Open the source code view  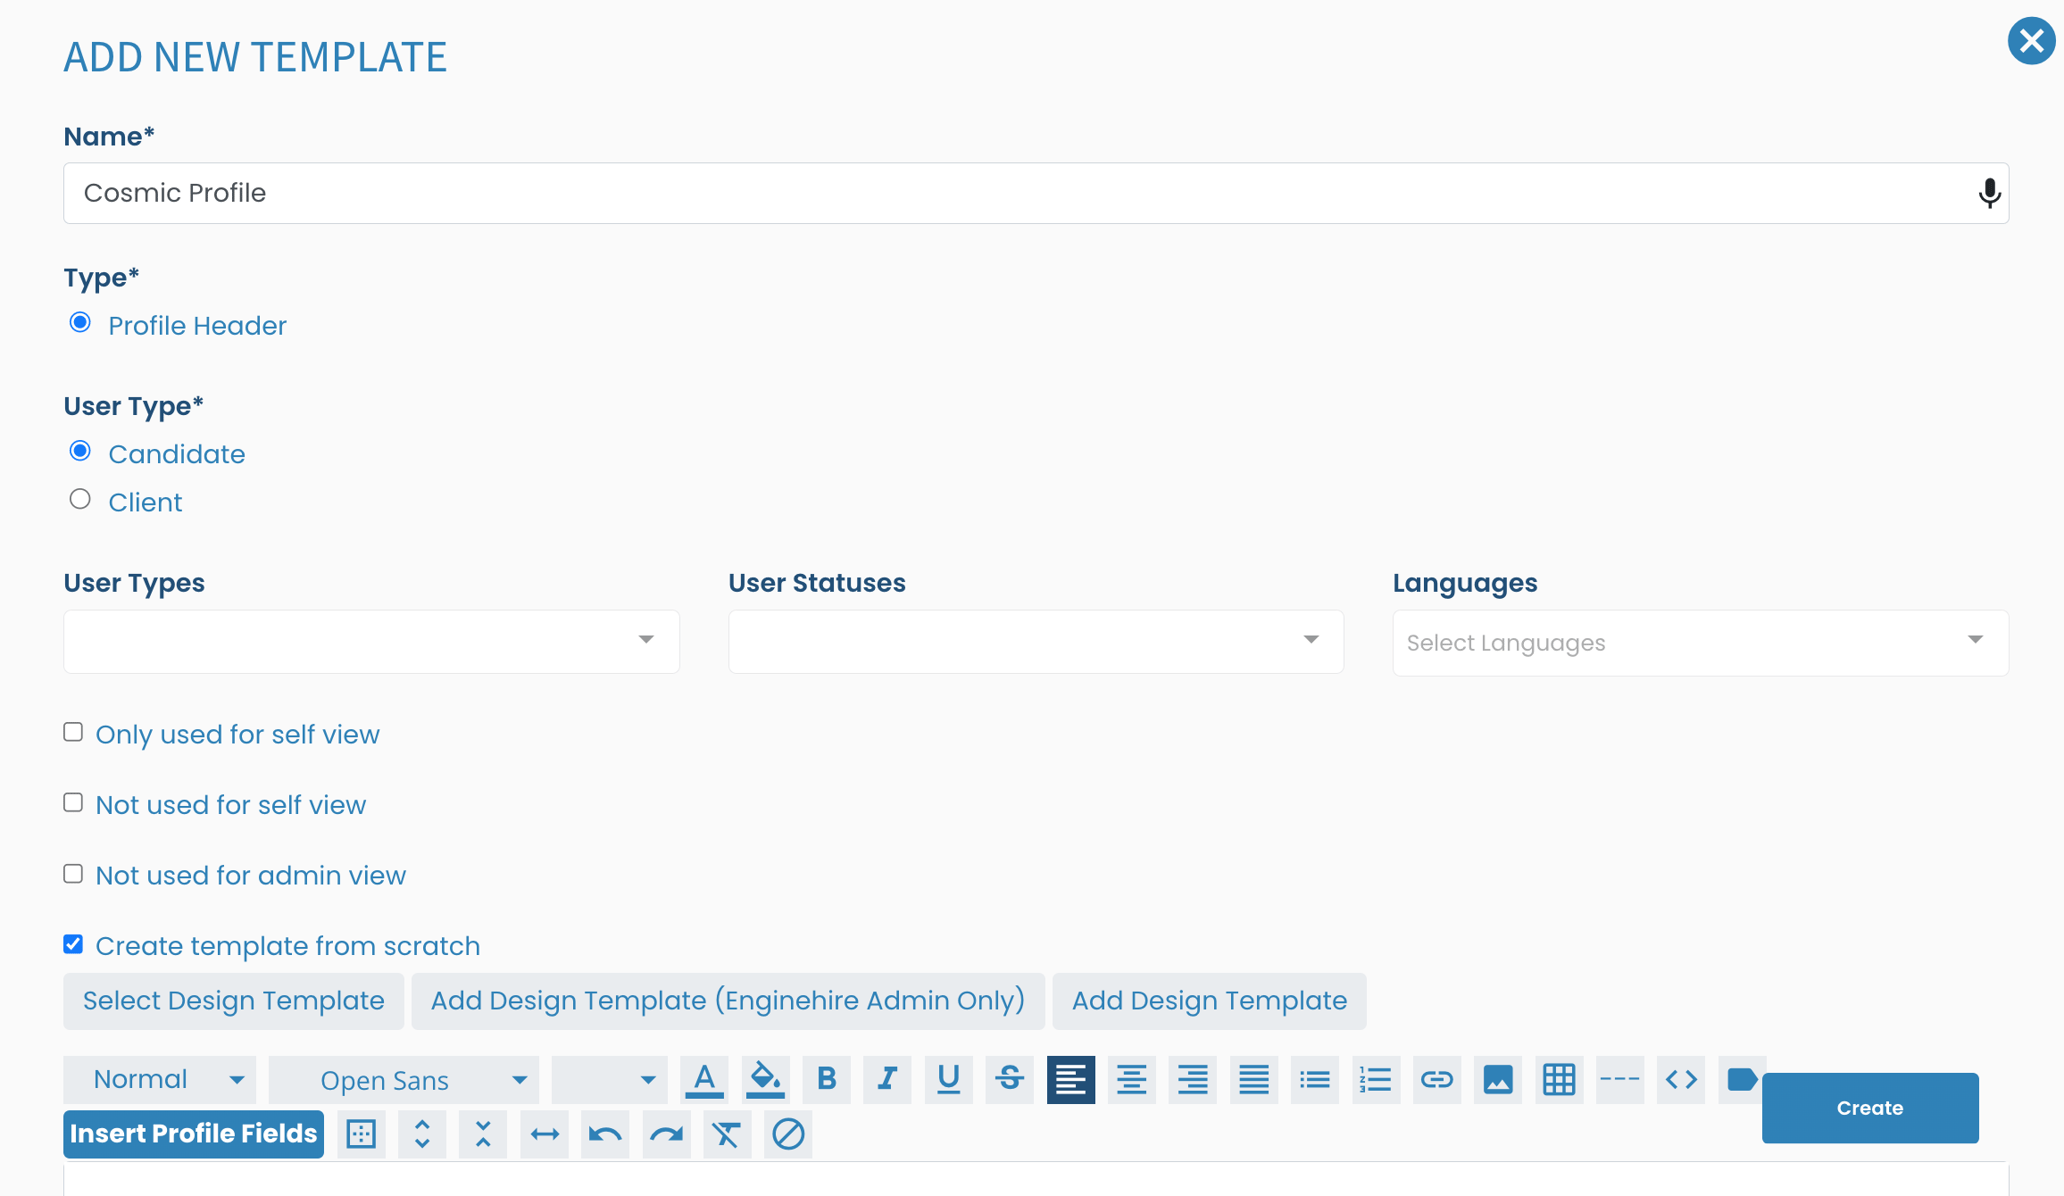(1680, 1080)
